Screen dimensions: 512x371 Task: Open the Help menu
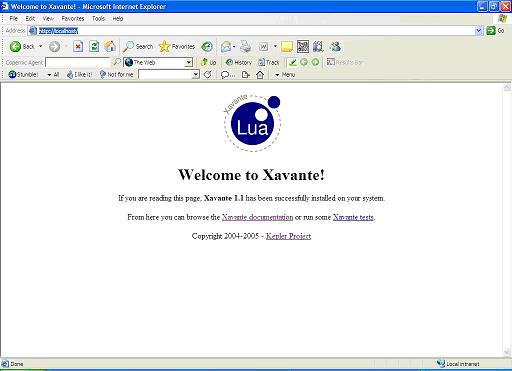118,19
